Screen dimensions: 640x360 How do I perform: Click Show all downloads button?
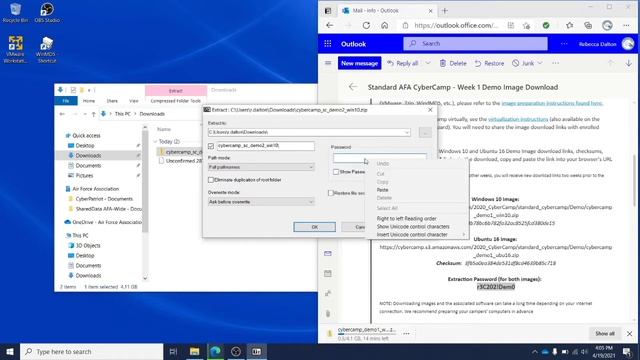click(605, 333)
